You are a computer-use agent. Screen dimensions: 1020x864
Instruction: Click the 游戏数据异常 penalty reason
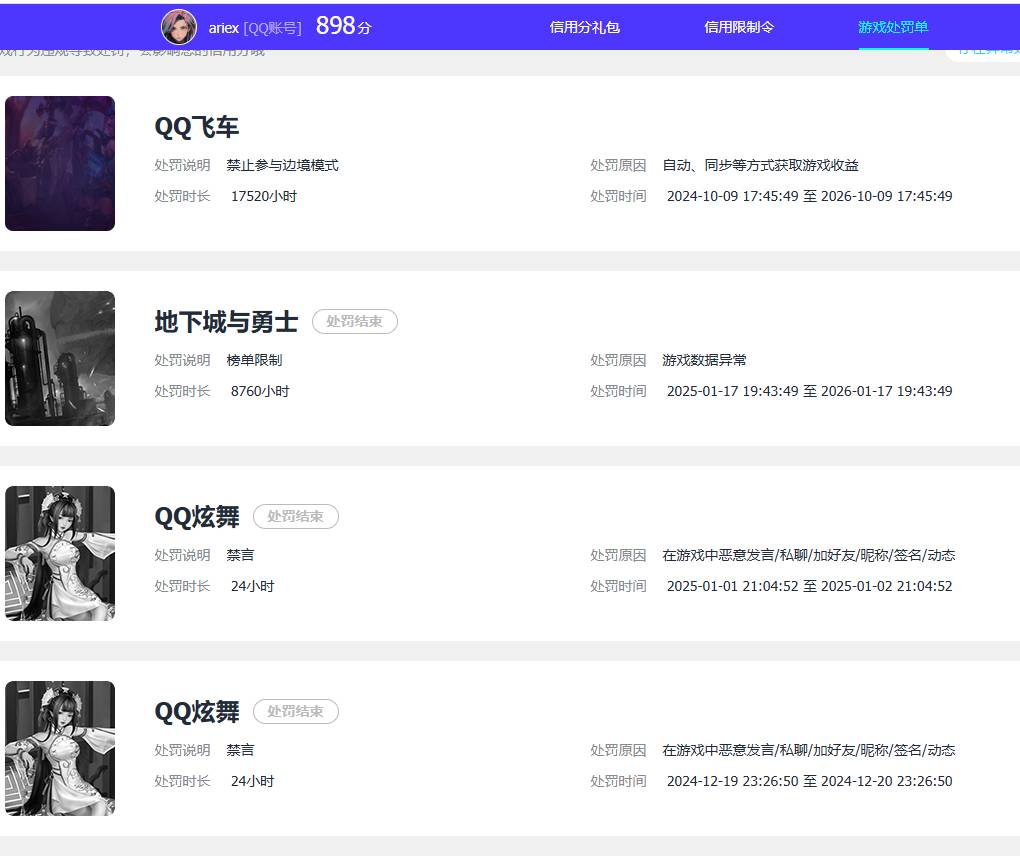coord(704,360)
